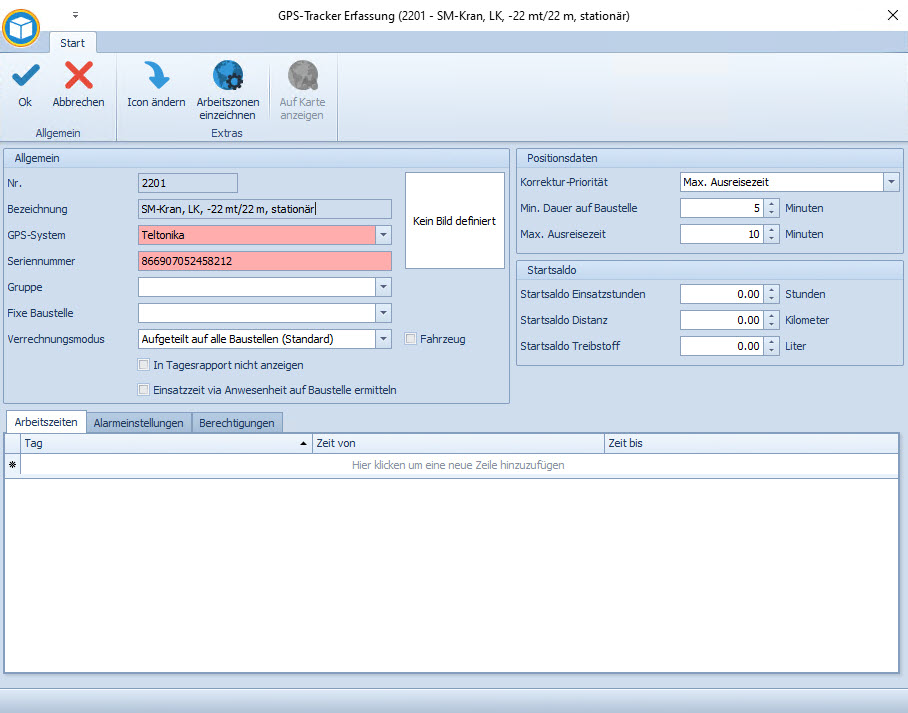The height and width of the screenshot is (713, 908).
Task: Launch Arbeitszonen einzeichnen globe tool
Action: click(x=228, y=75)
